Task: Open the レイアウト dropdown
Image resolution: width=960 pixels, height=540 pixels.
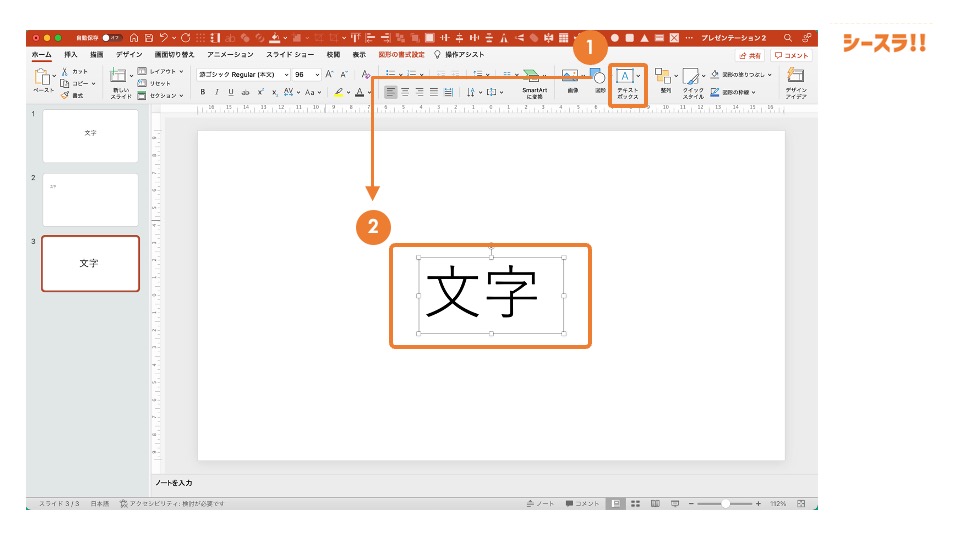Action: tap(160, 72)
